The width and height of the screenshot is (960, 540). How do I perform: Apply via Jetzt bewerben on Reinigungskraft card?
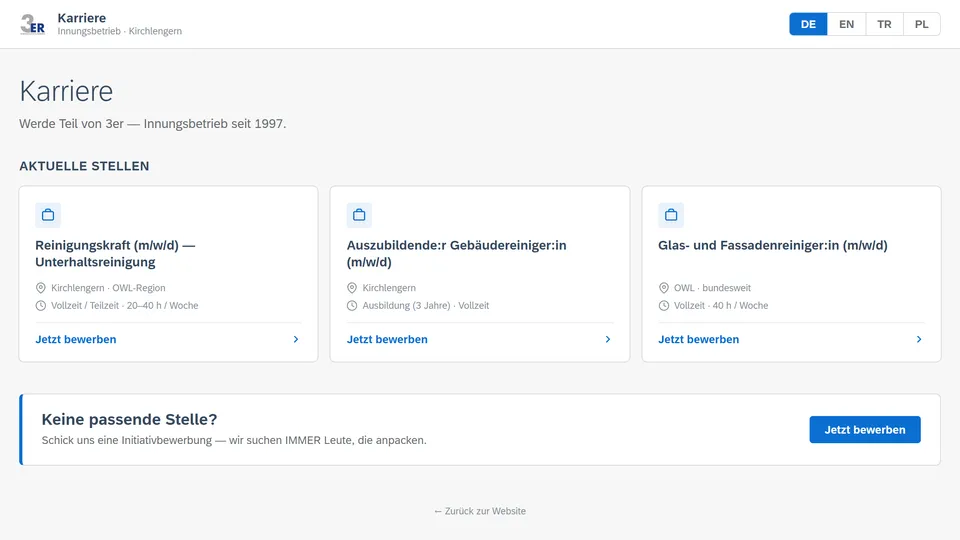click(x=76, y=339)
